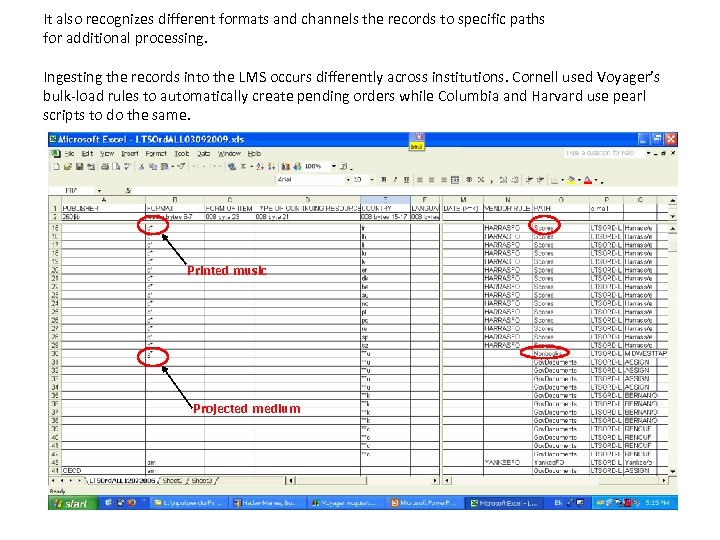Click the Sort Ascending icon
Image resolution: width=720 pixels, height=540 pixels.
click(260, 167)
